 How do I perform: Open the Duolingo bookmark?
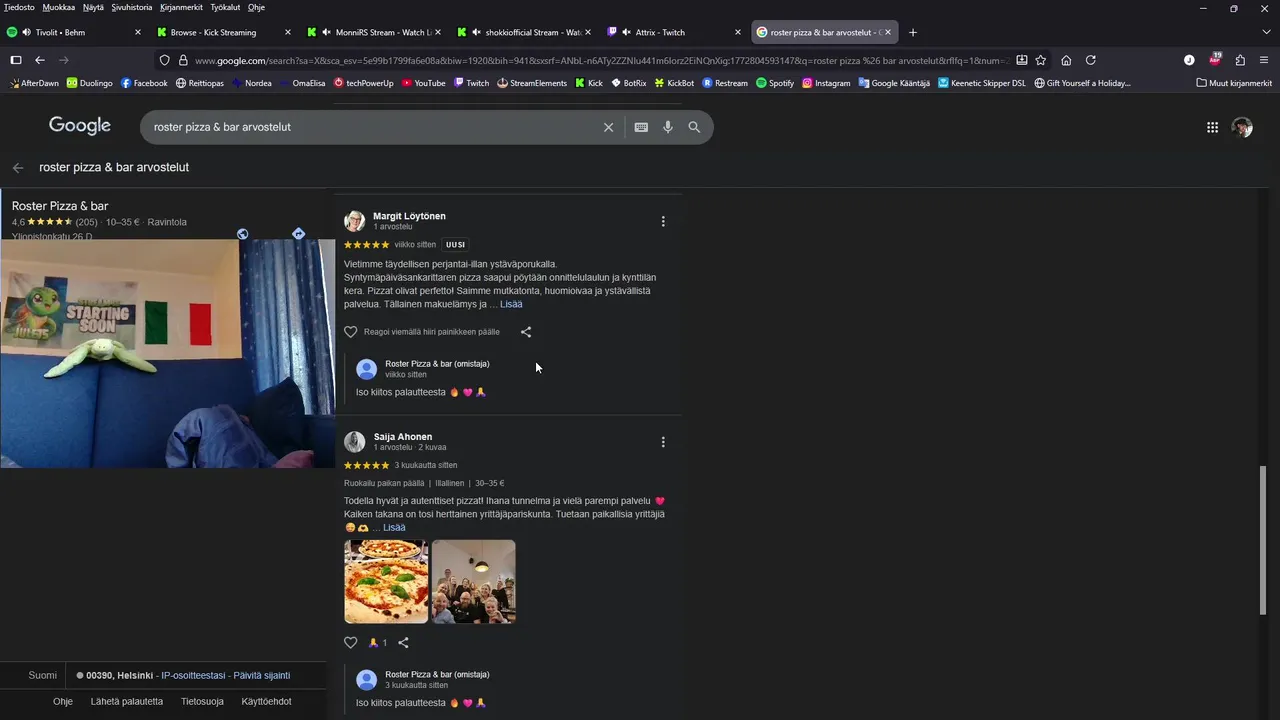pos(89,83)
